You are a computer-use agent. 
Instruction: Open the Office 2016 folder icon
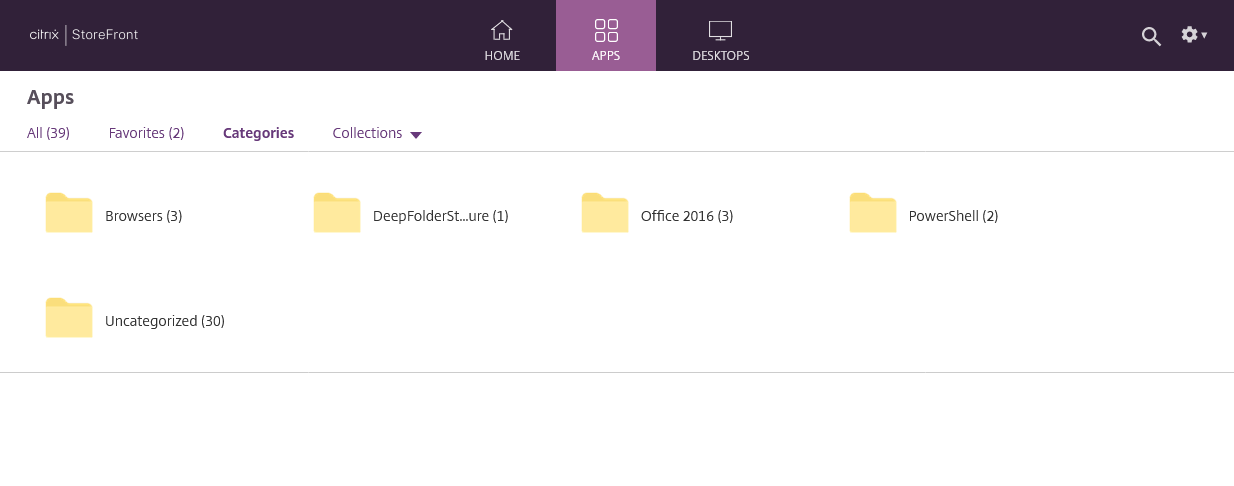[605, 213]
